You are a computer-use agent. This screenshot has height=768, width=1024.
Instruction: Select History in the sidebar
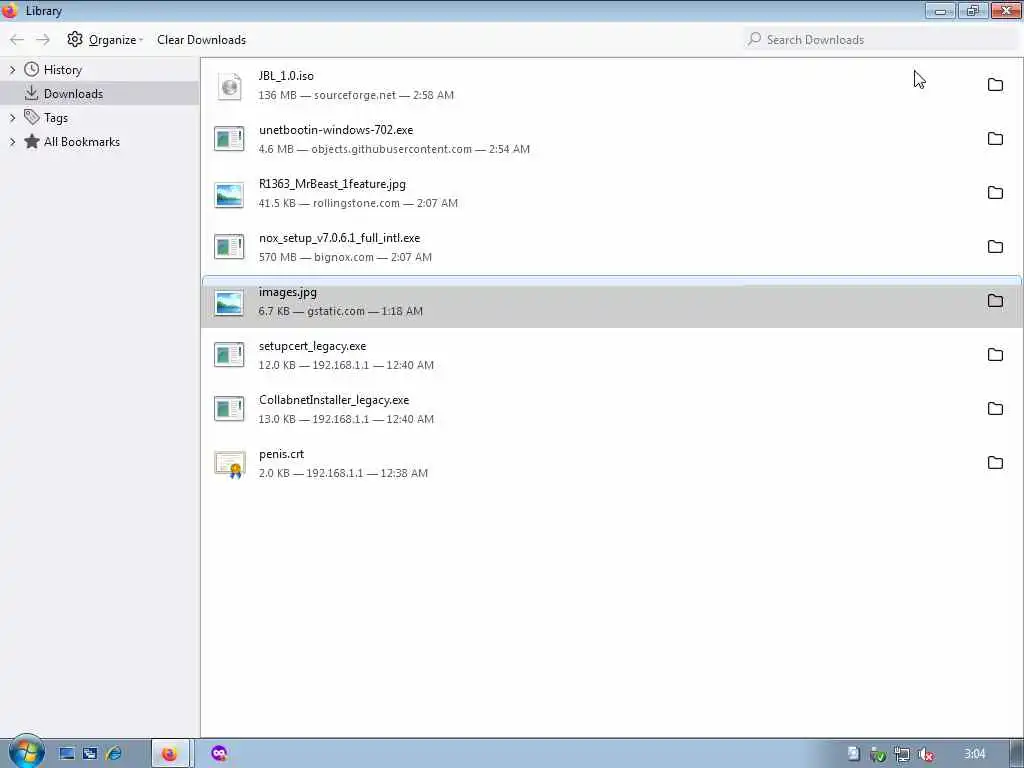pos(63,70)
